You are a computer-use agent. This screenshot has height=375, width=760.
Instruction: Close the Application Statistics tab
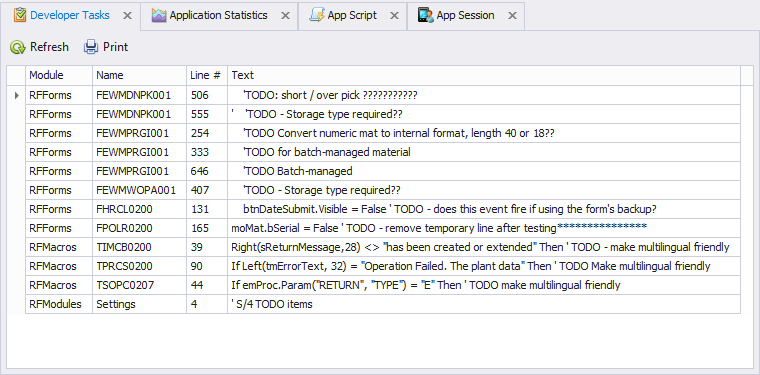(285, 16)
